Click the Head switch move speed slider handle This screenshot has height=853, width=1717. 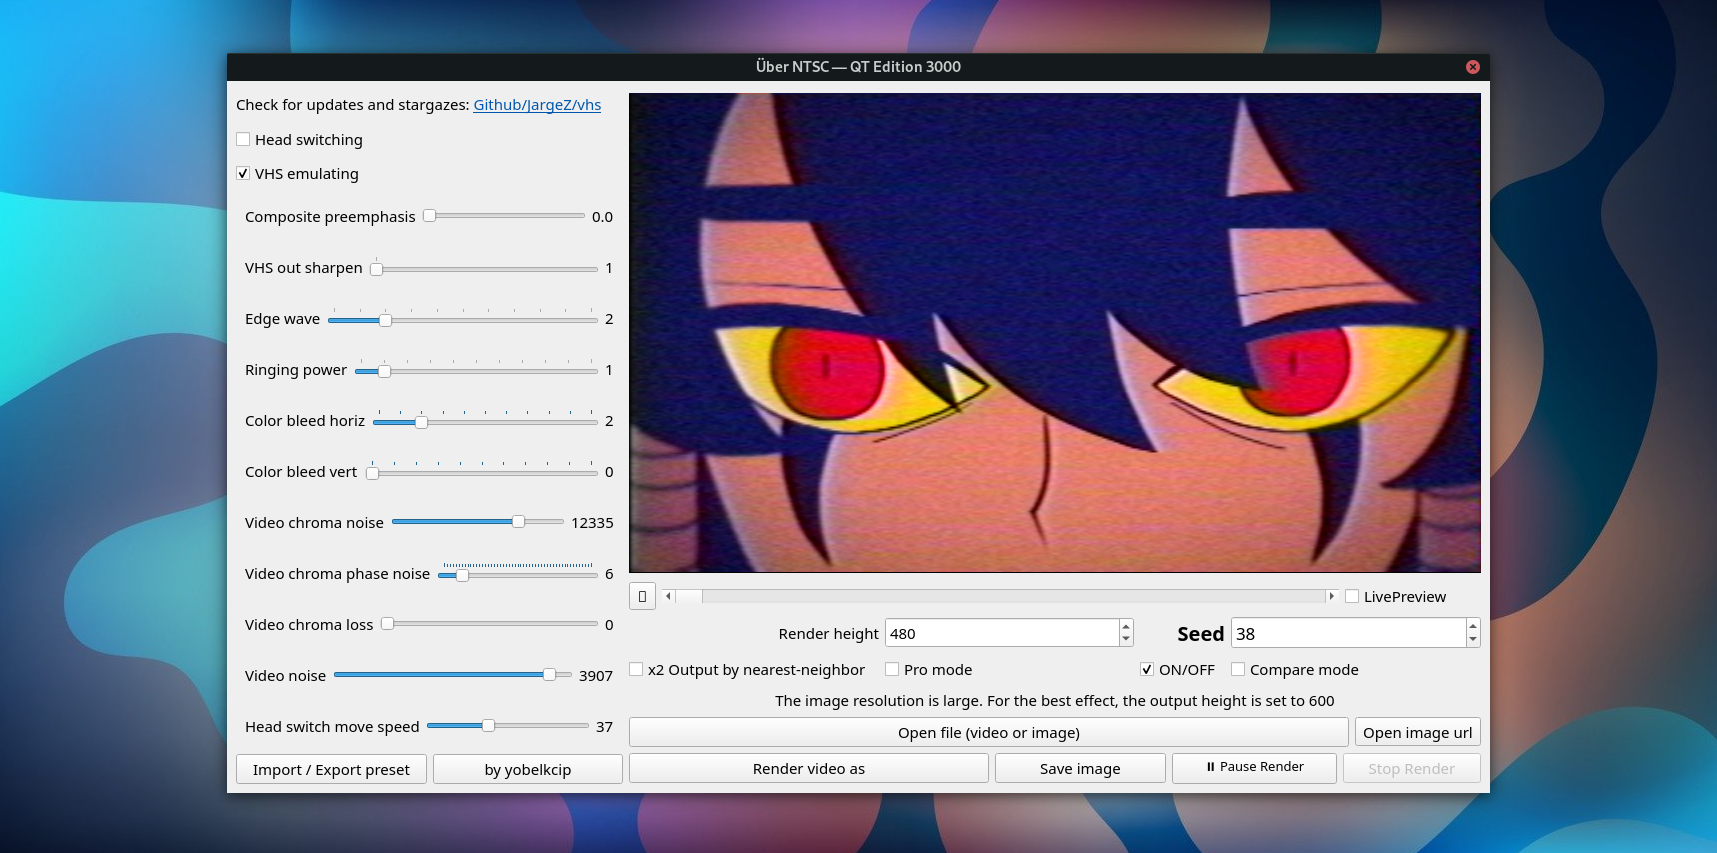[x=488, y=726]
